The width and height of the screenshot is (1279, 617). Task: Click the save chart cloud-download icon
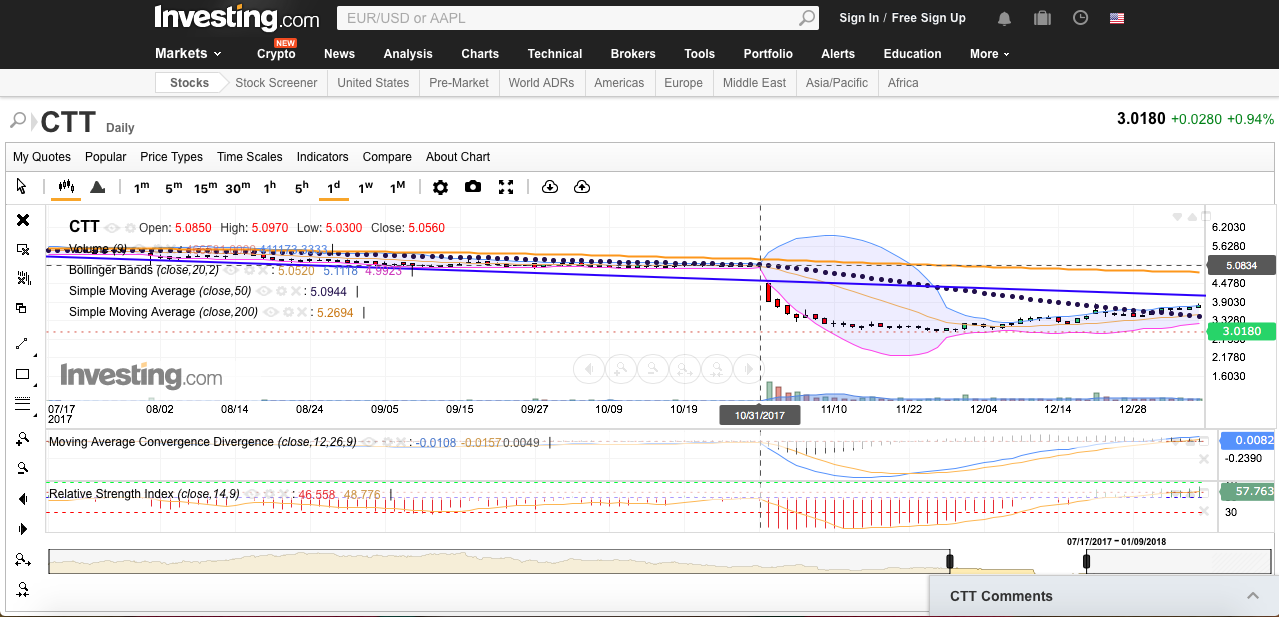click(549, 187)
